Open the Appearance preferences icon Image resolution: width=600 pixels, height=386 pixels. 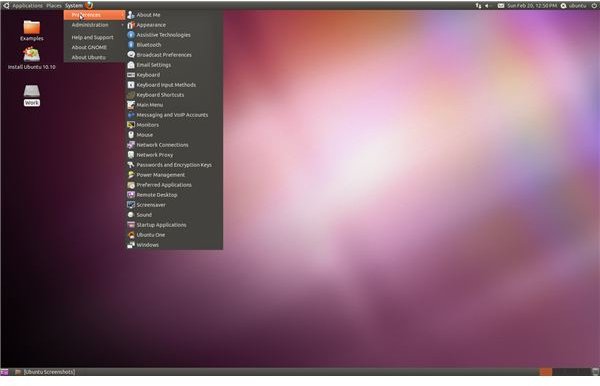pyautogui.click(x=131, y=25)
